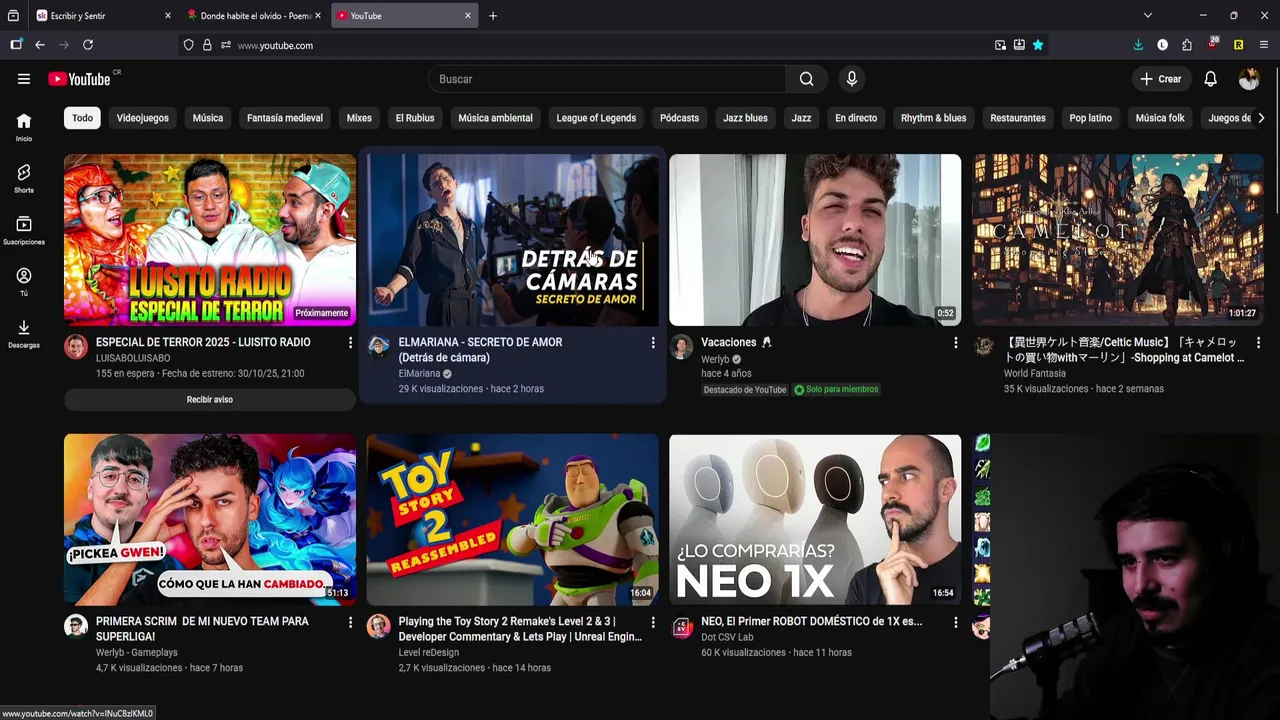Click the tracking protection shield icon

[188, 45]
